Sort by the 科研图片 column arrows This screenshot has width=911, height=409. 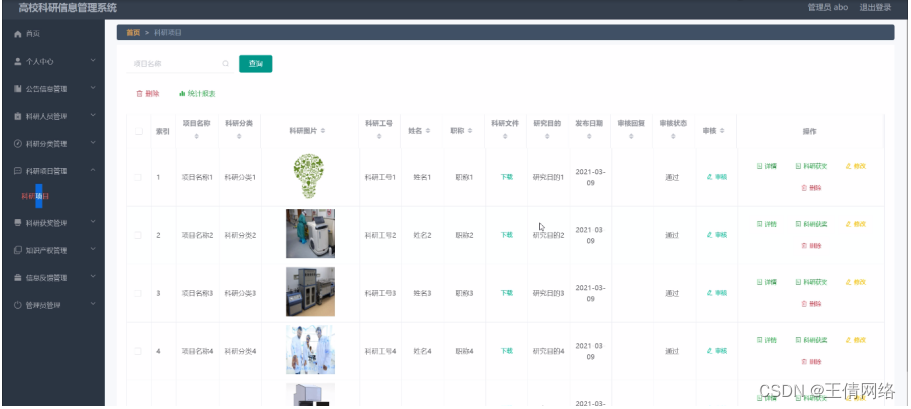coord(323,131)
